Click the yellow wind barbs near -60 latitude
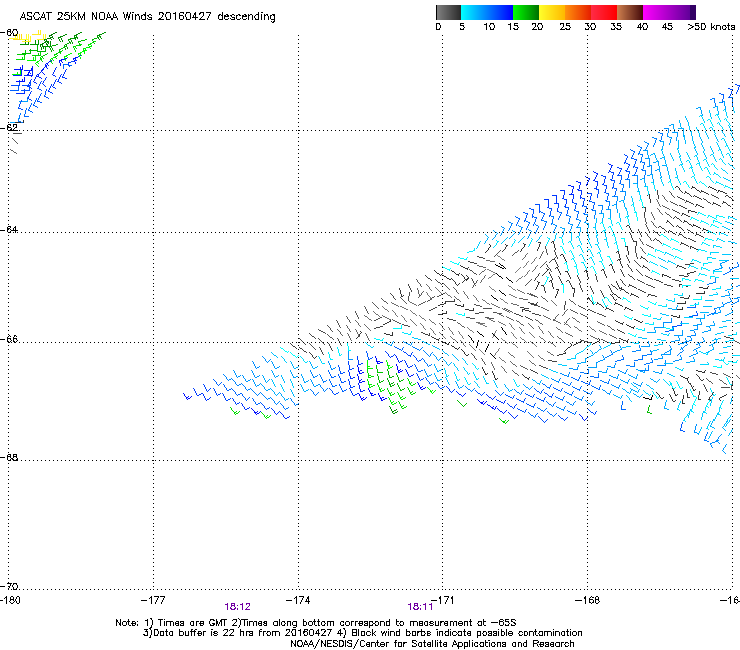740x650 pixels. point(27,36)
